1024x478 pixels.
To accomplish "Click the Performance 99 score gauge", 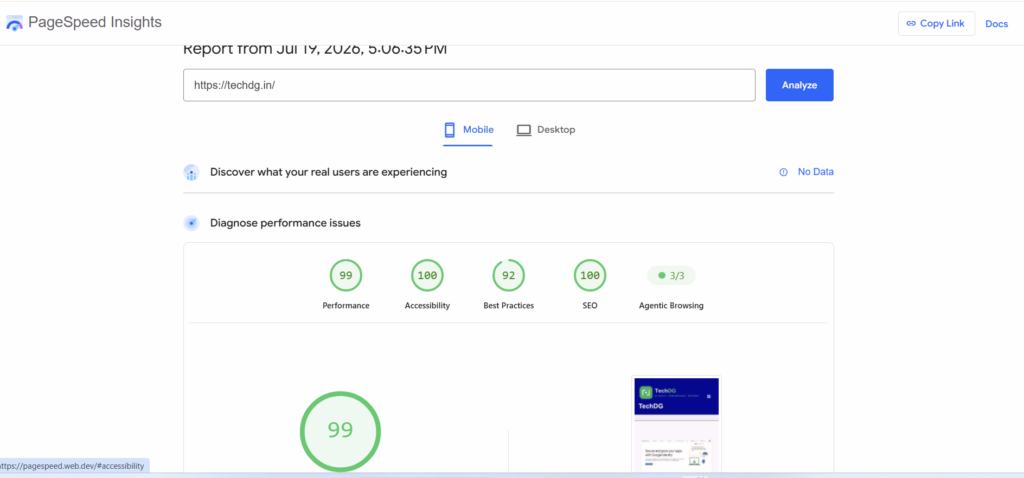I will pos(345,276).
